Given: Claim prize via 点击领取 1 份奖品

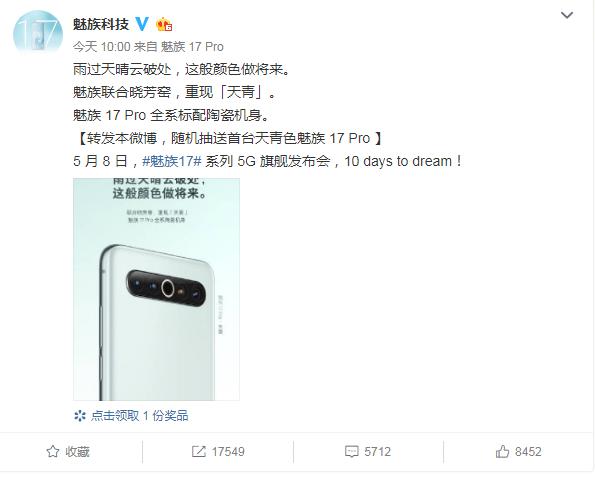Looking at the screenshot, I should point(139,416).
